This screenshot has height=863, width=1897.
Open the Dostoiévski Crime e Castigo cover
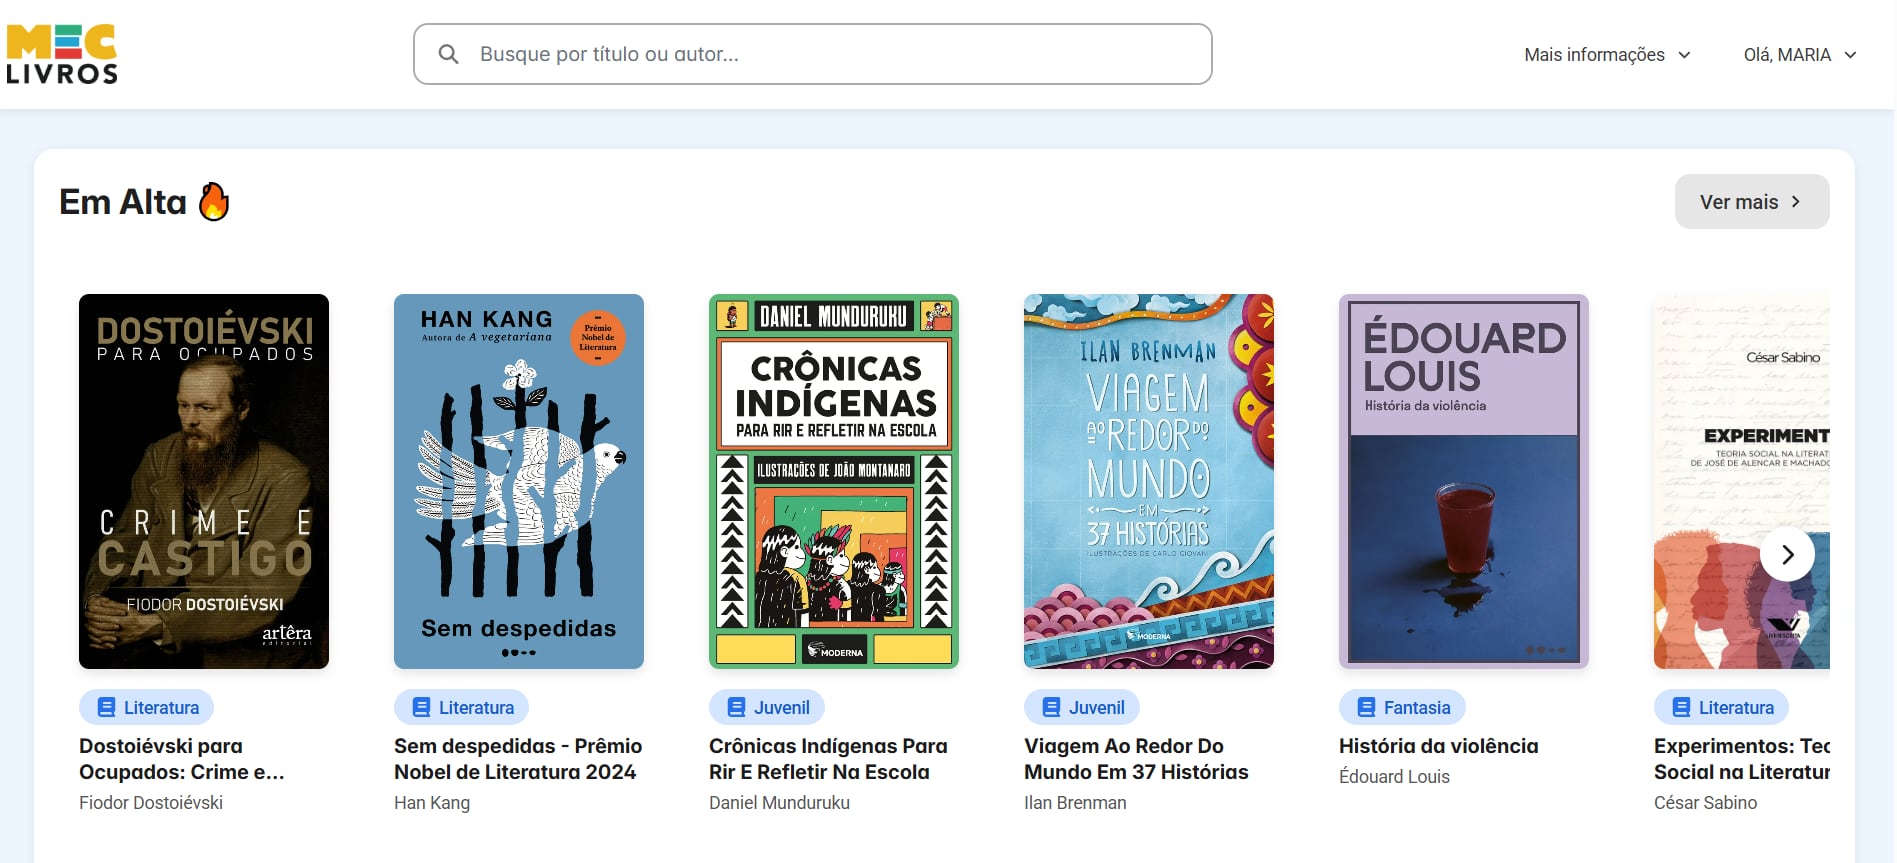point(204,481)
